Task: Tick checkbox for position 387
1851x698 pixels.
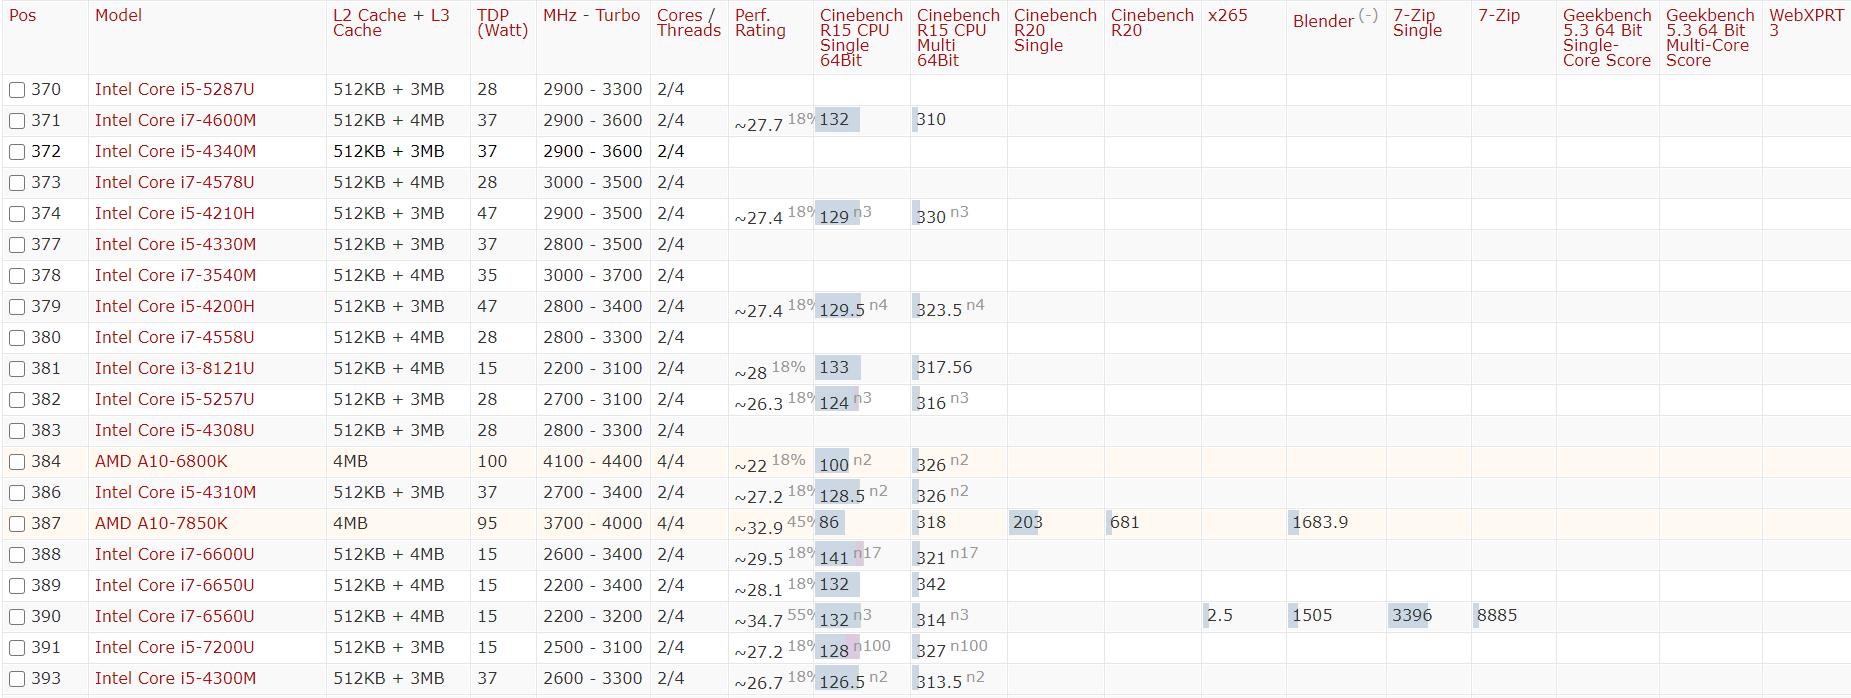Action: pyautogui.click(x=17, y=524)
